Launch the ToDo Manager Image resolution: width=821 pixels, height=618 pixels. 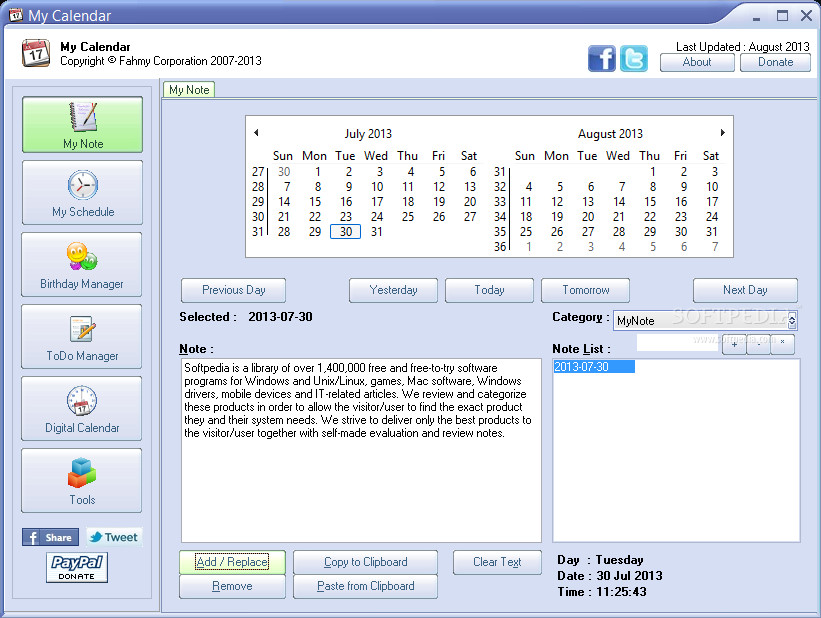point(82,337)
